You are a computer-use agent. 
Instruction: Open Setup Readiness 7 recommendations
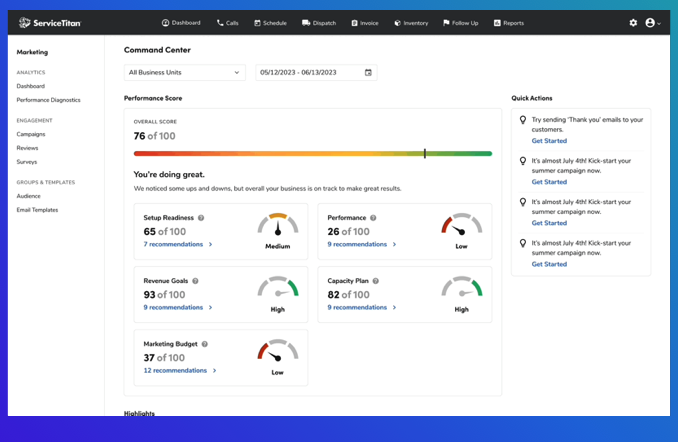(x=174, y=244)
